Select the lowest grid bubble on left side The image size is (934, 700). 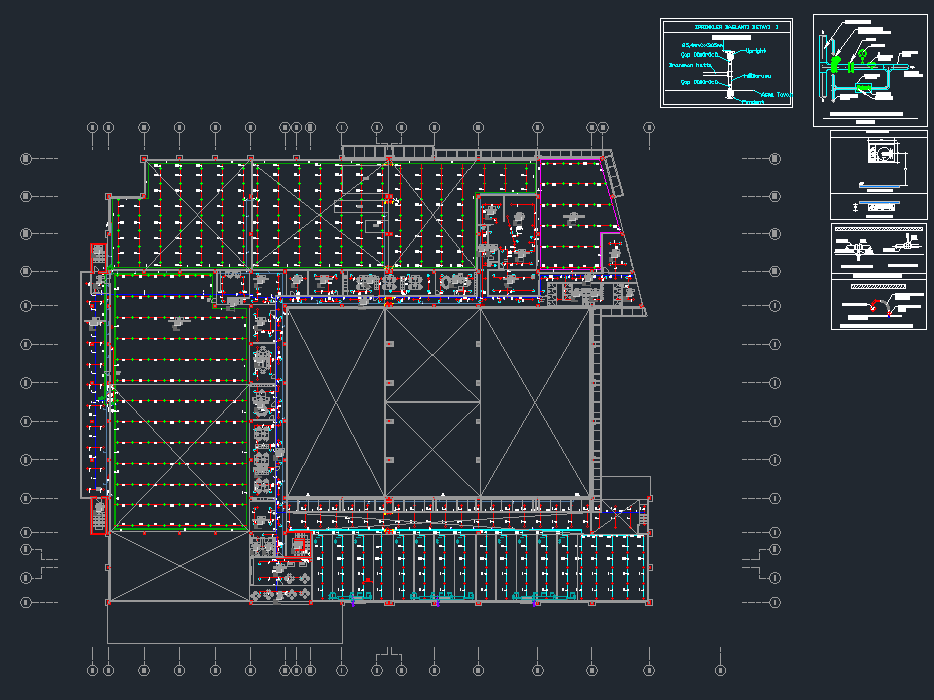[26, 602]
